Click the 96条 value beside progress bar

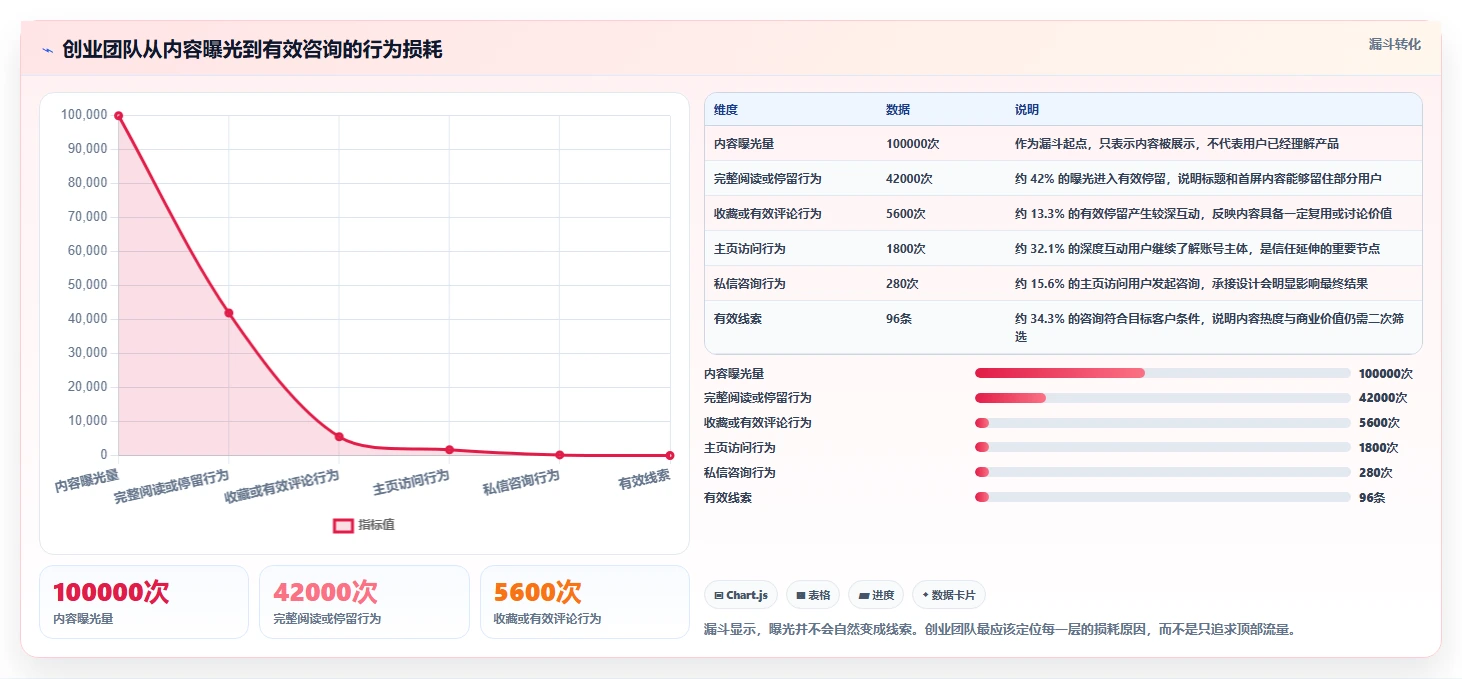[1371, 497]
